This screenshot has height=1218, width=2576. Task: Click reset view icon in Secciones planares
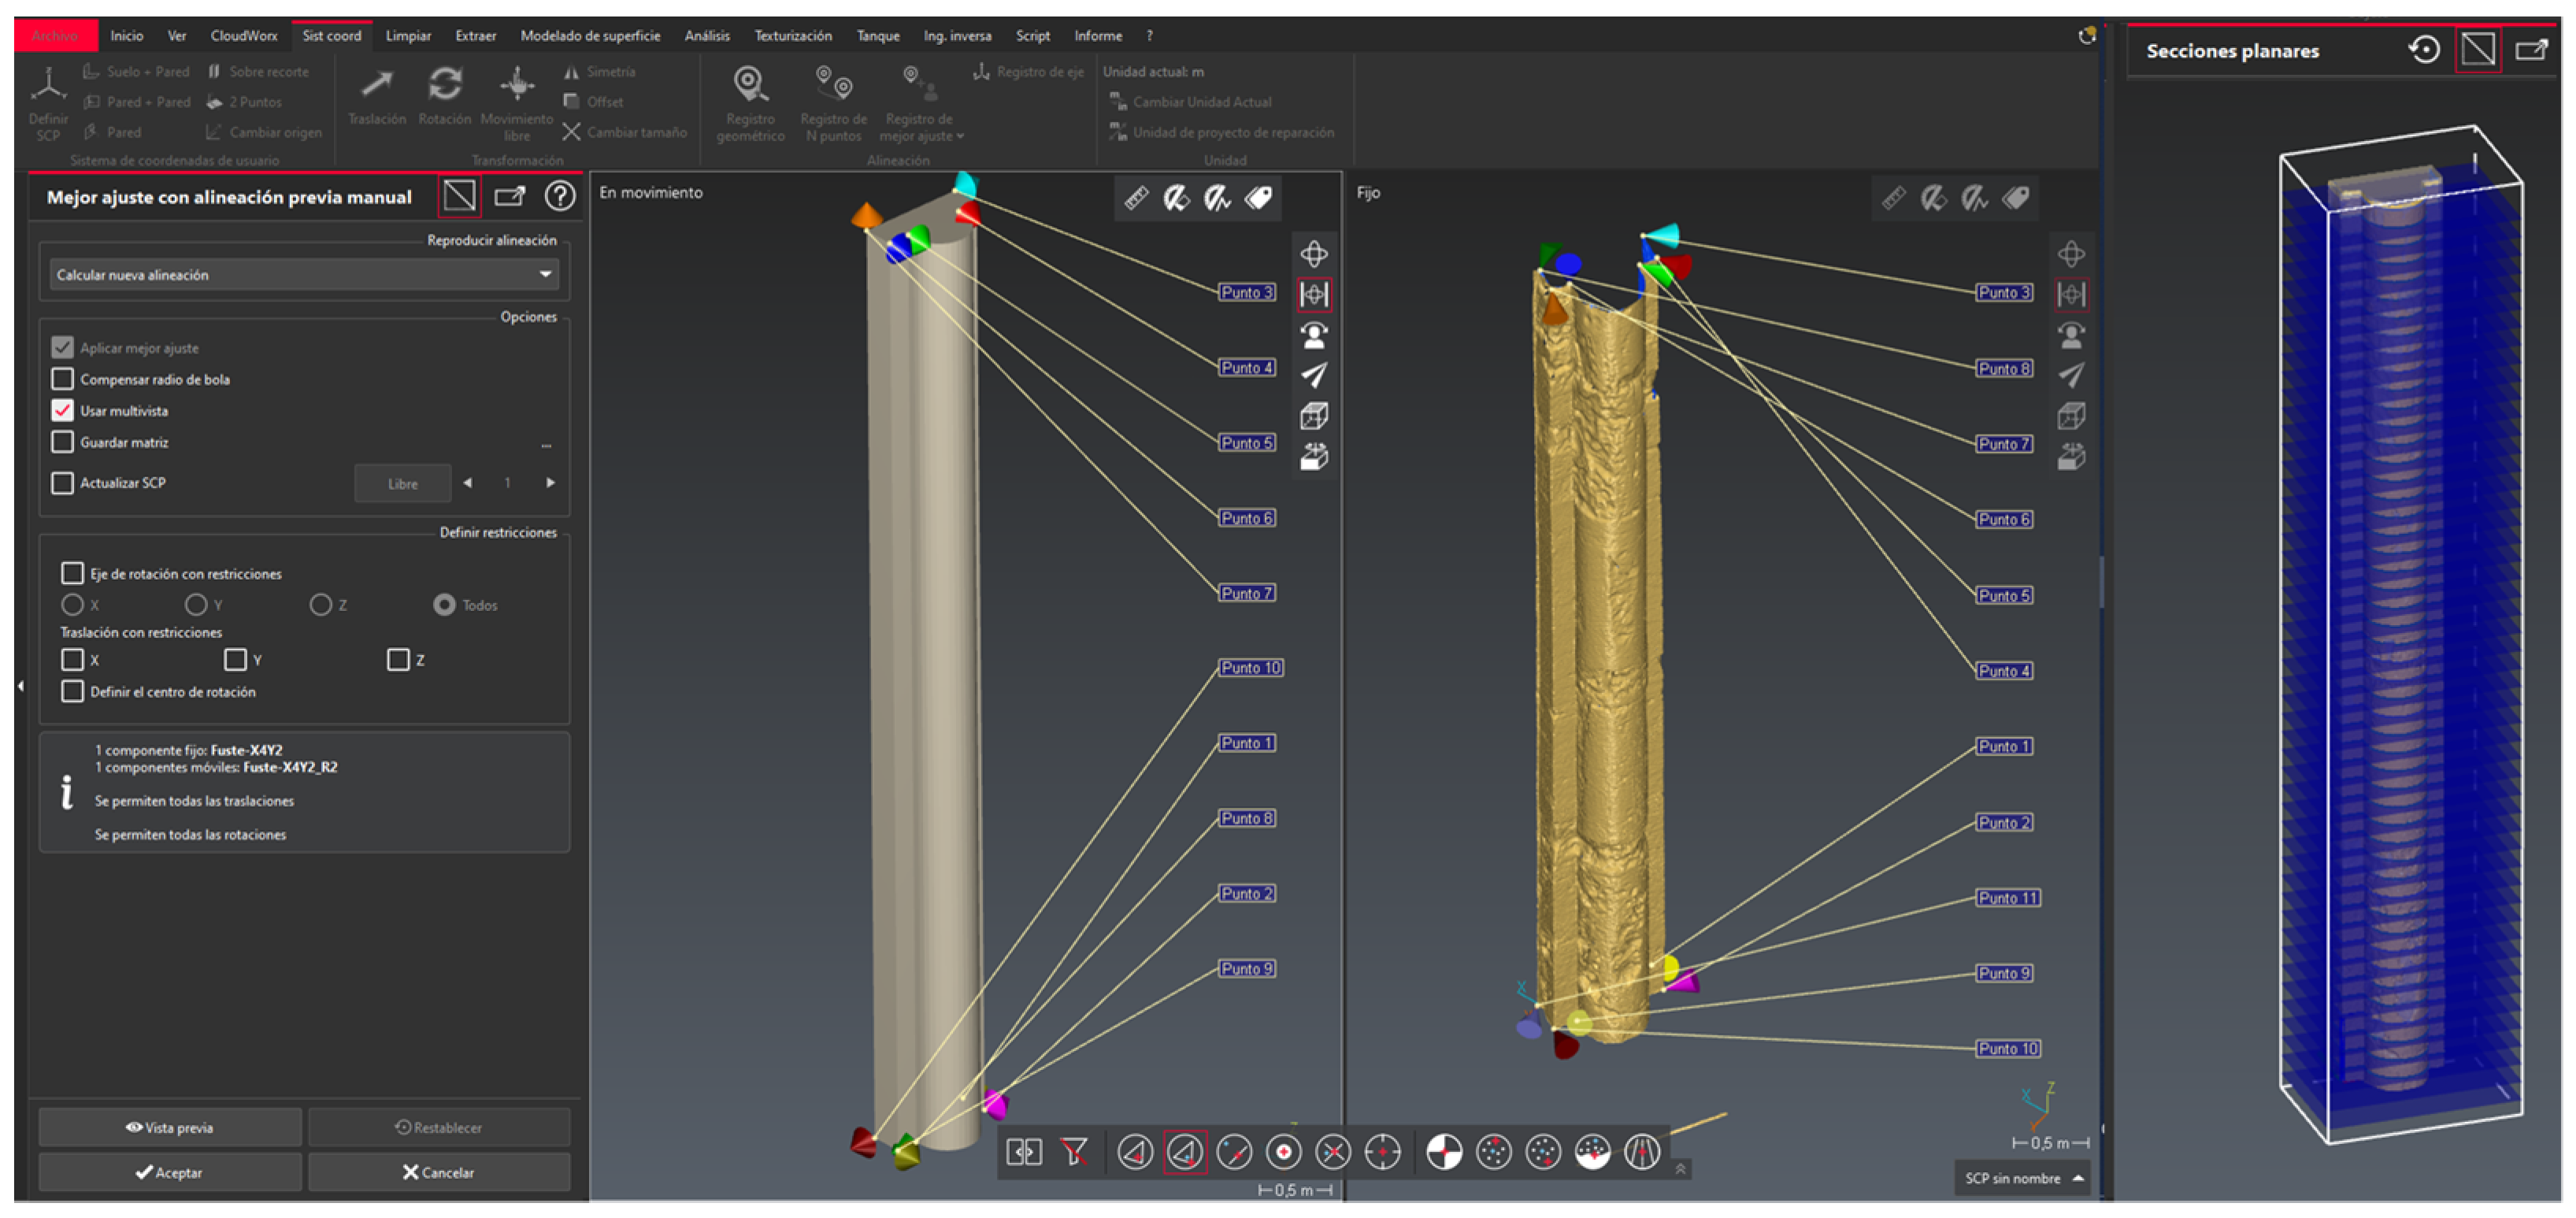pos(2423,50)
